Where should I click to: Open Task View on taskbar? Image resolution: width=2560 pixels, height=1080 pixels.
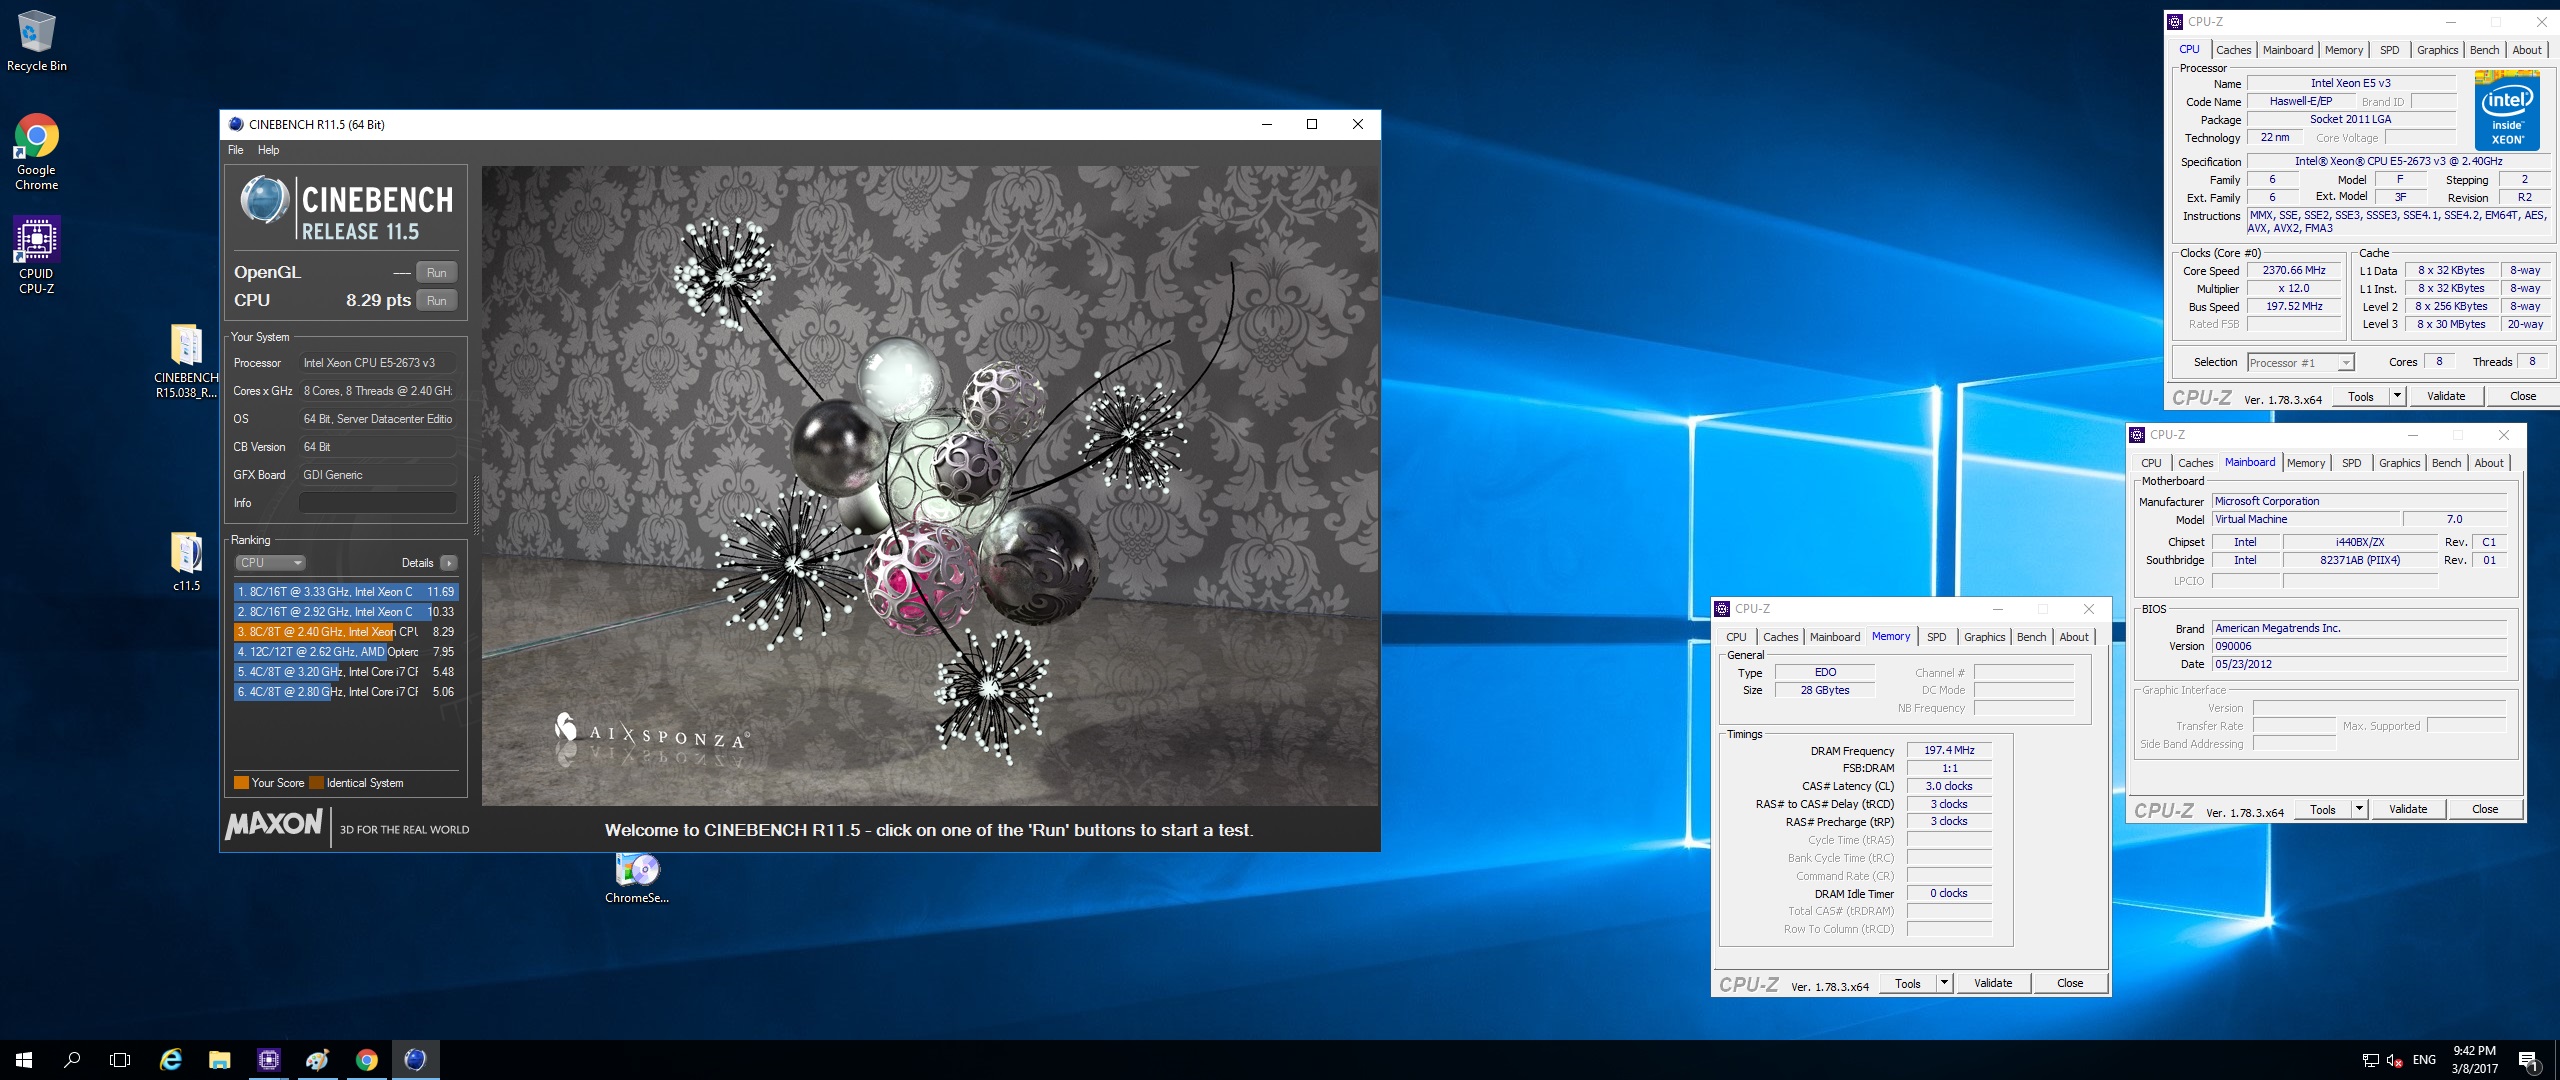point(120,1060)
